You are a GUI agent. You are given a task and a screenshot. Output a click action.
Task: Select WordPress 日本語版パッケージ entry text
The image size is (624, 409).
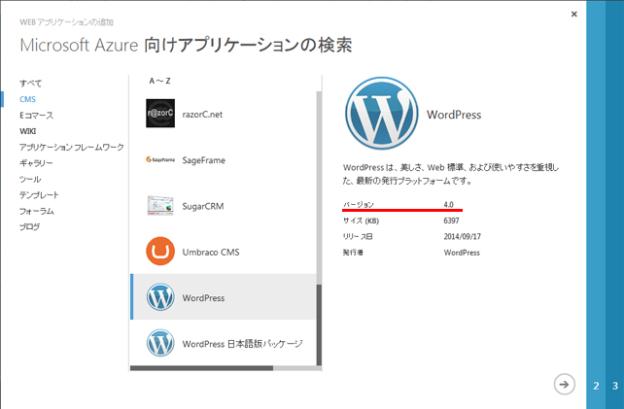(x=242, y=344)
